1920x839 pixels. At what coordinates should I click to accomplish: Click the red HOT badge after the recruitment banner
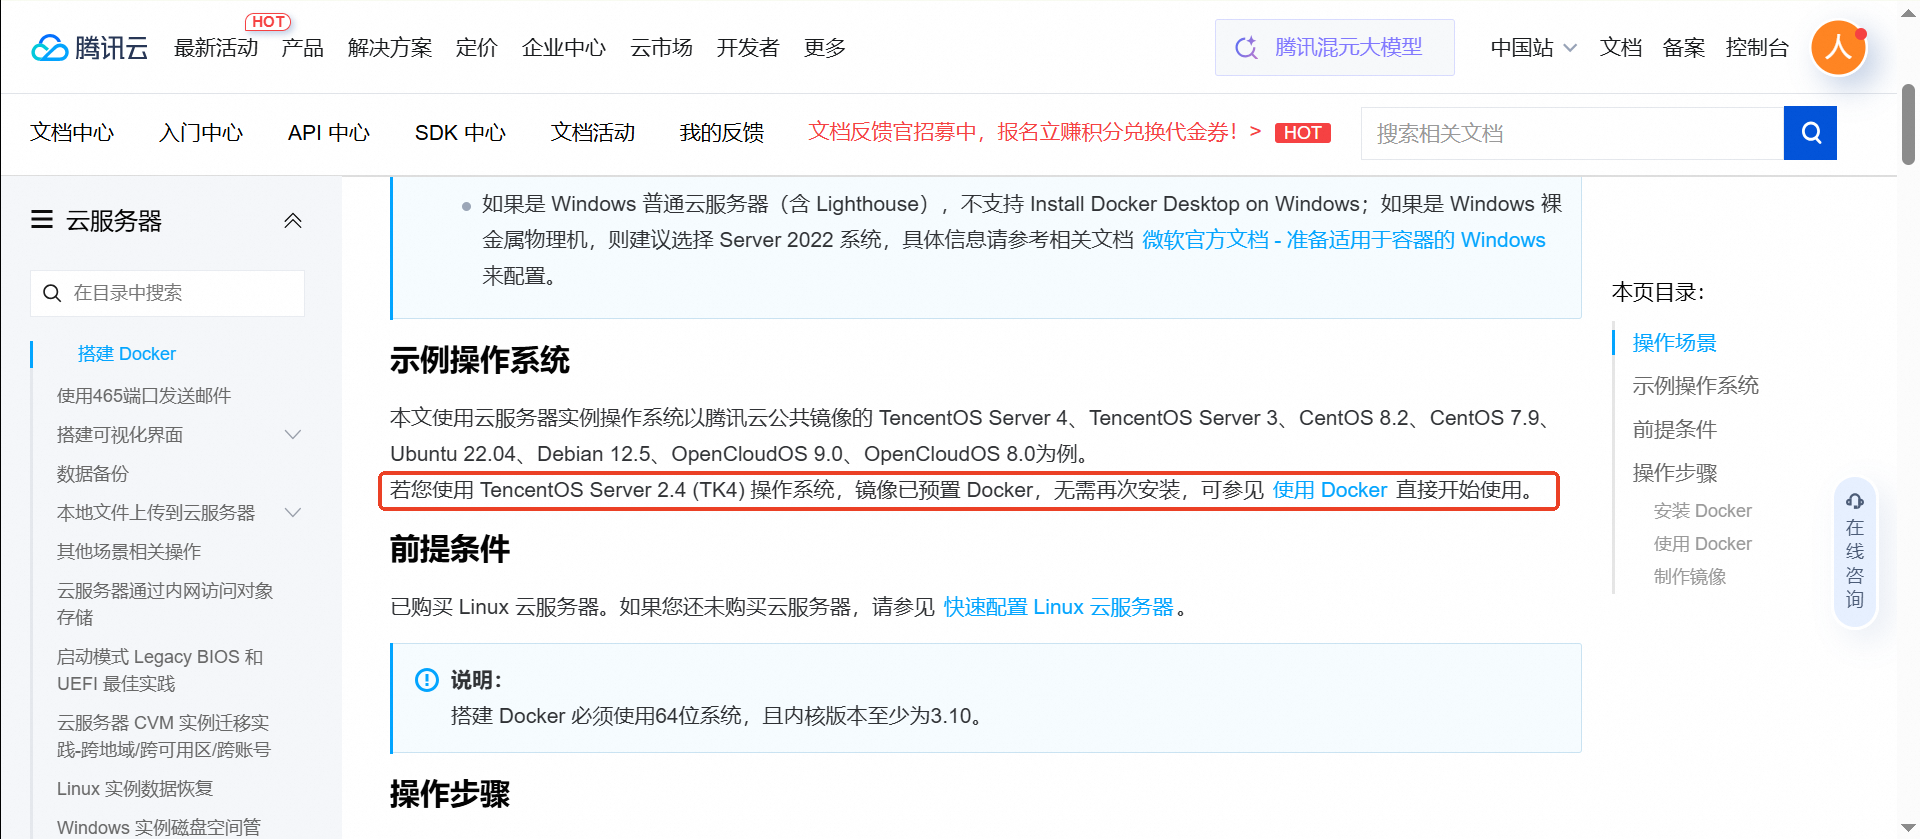pyautogui.click(x=1302, y=133)
